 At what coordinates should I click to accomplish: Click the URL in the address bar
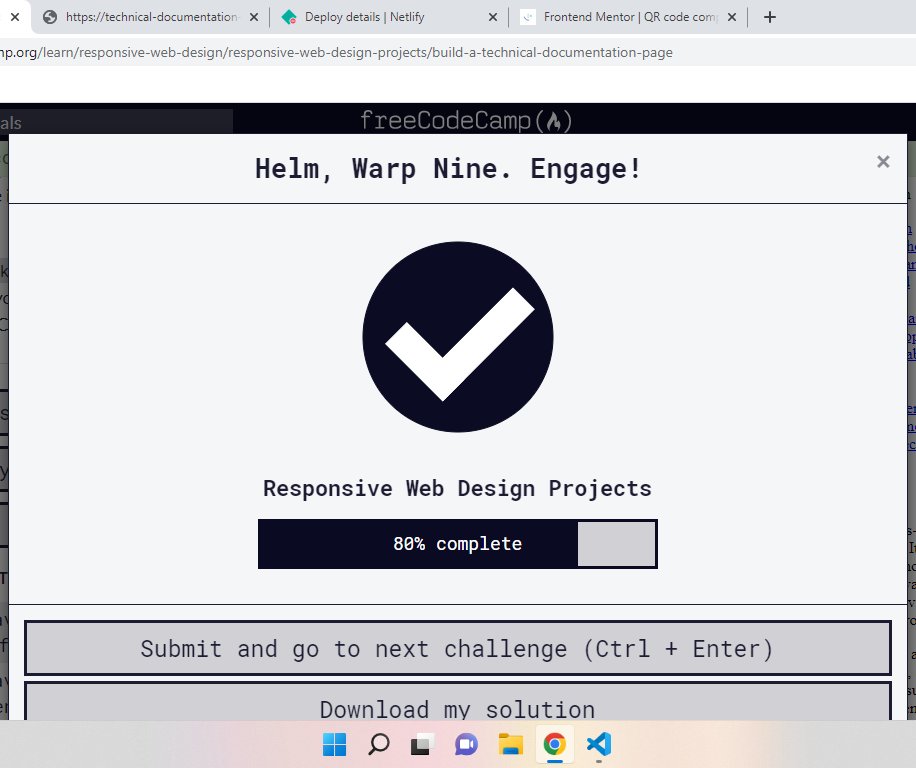click(336, 53)
